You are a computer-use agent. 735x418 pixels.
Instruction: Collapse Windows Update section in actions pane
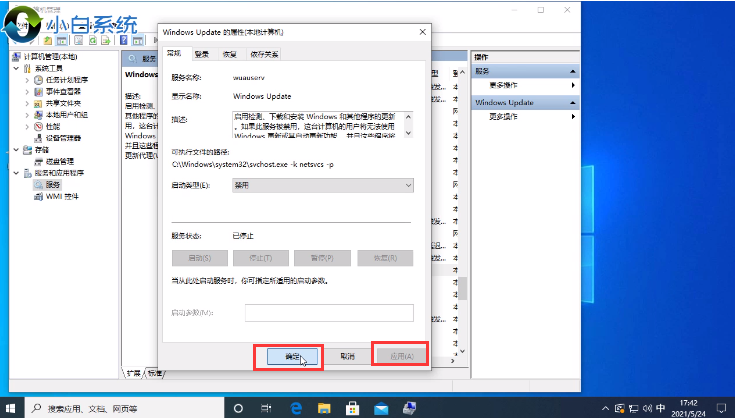(572, 103)
